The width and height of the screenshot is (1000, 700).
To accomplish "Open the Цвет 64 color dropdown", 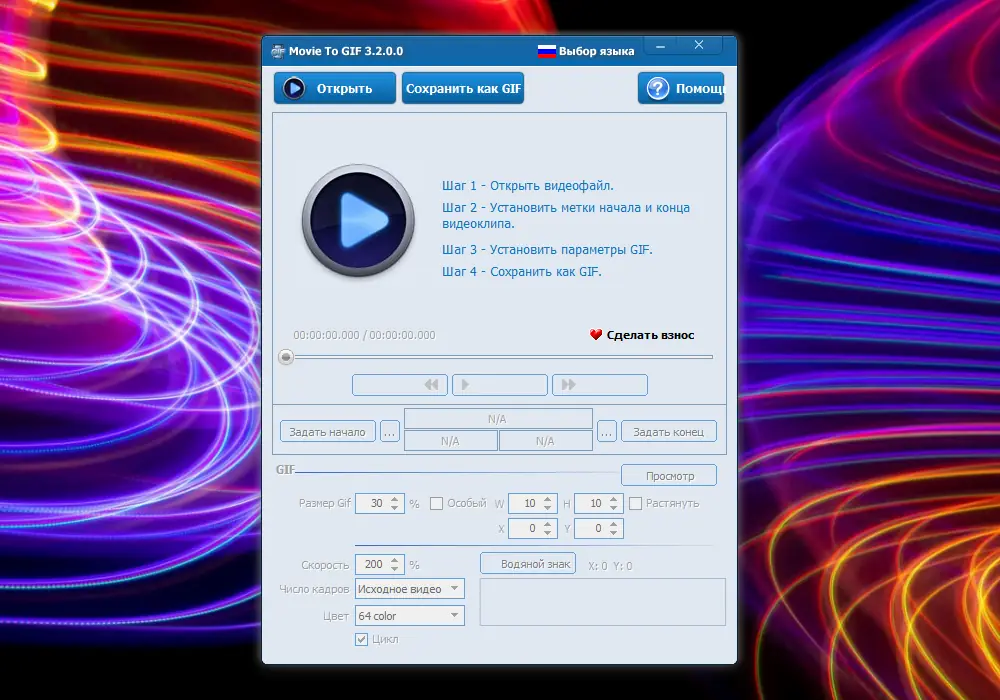I will click(x=409, y=615).
